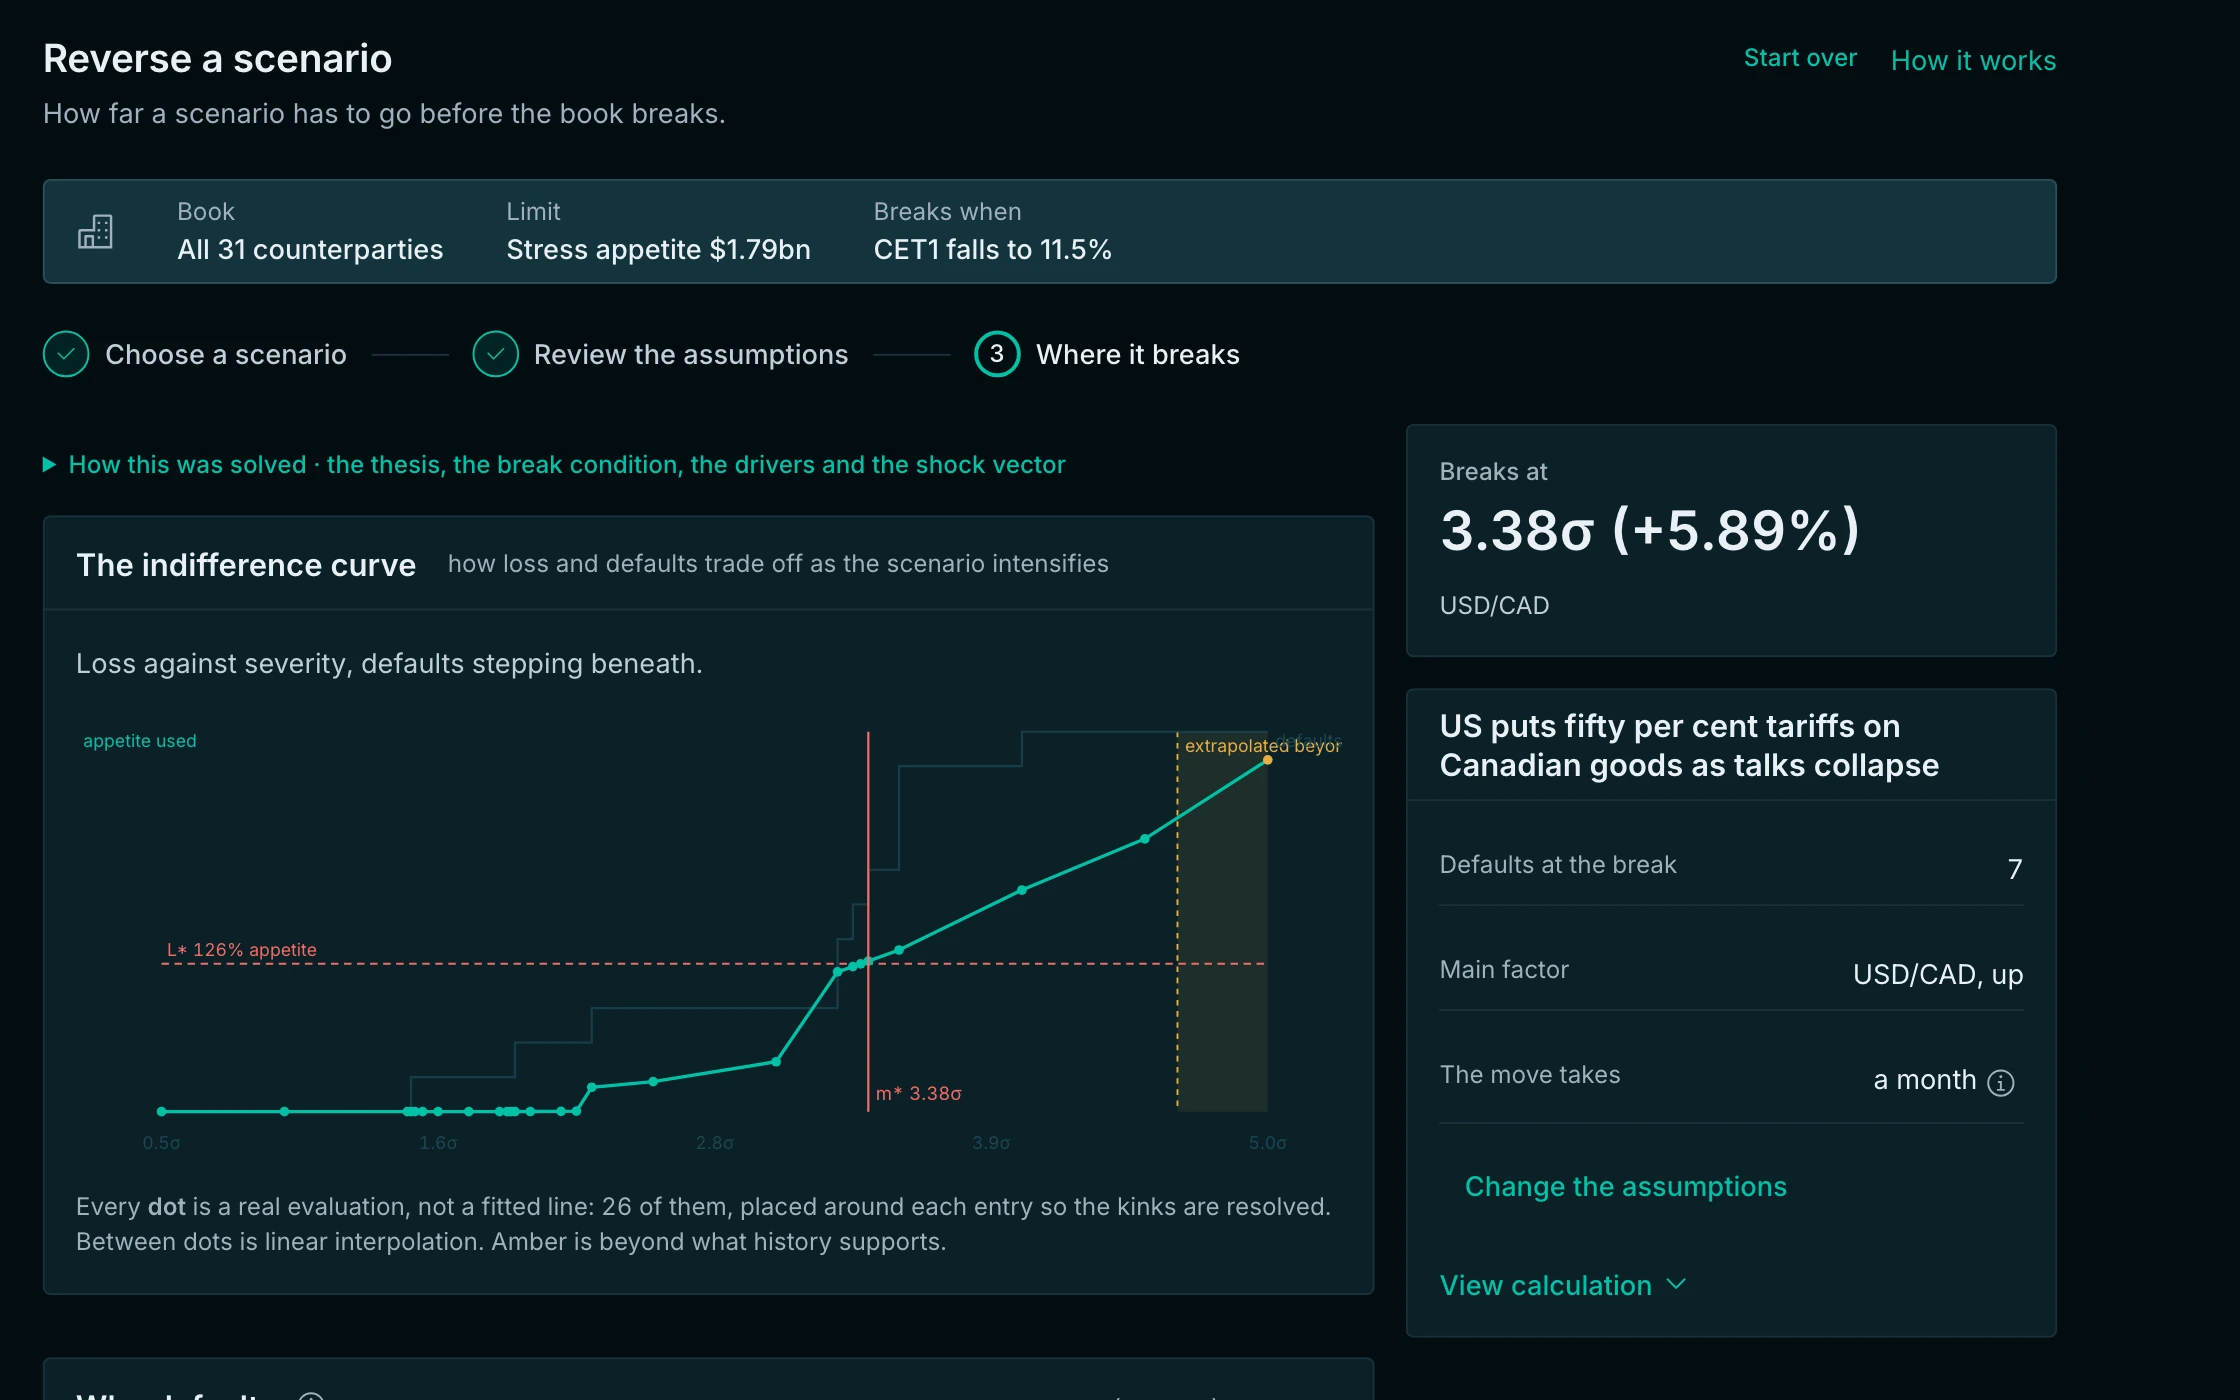Image resolution: width=2240 pixels, height=1400 pixels.
Task: Open info icon beside 'a month'
Action: coord(2001,1083)
